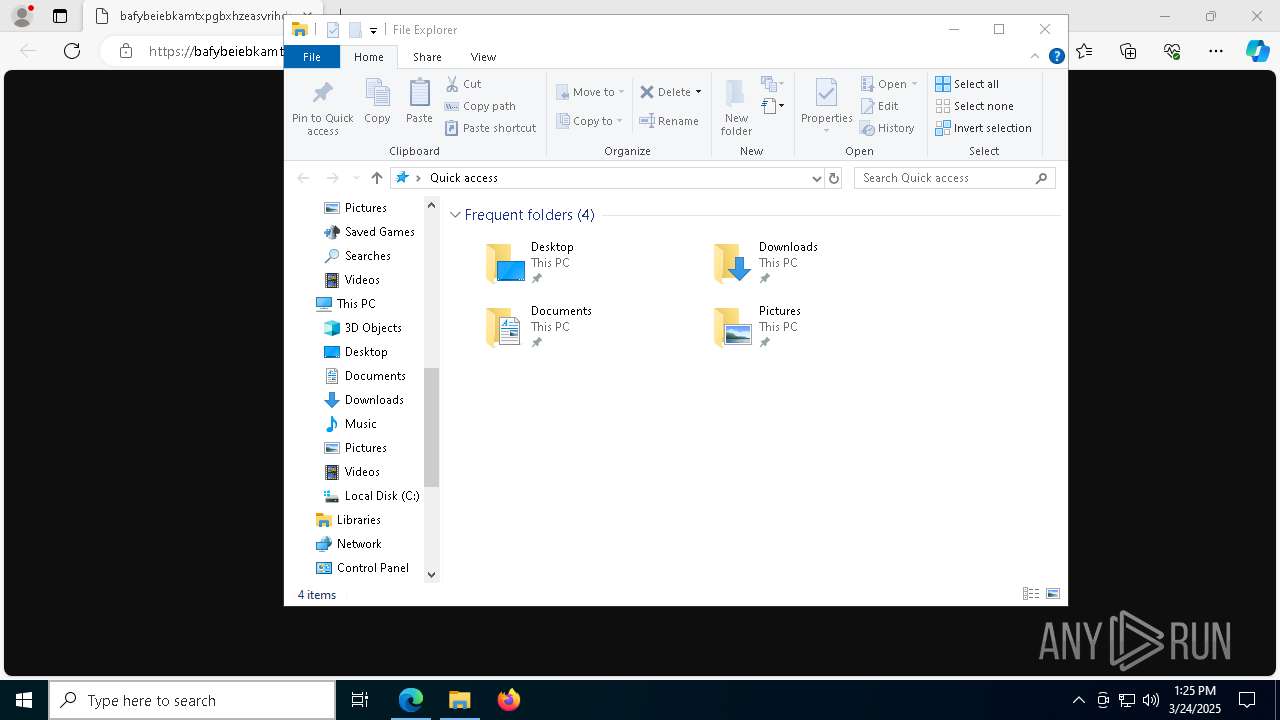This screenshot has height=720, width=1280.
Task: Click Invert selection in ribbon
Action: 984,128
